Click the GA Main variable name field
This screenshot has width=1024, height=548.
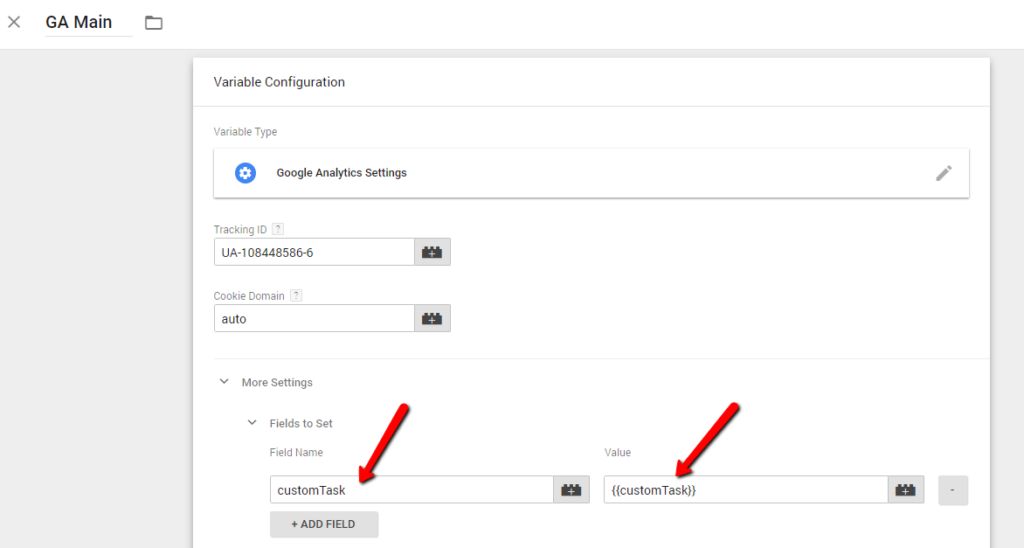tap(88, 22)
